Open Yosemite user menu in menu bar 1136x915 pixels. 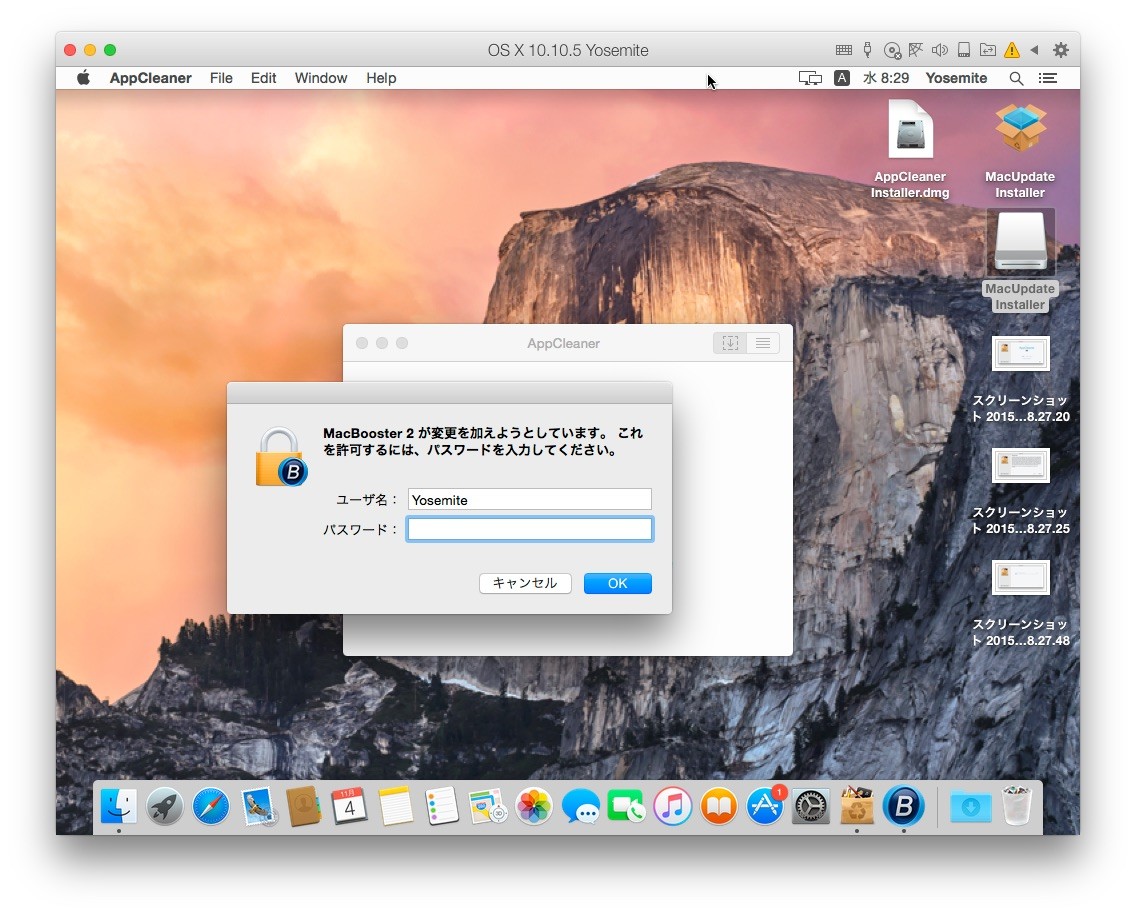[956, 78]
